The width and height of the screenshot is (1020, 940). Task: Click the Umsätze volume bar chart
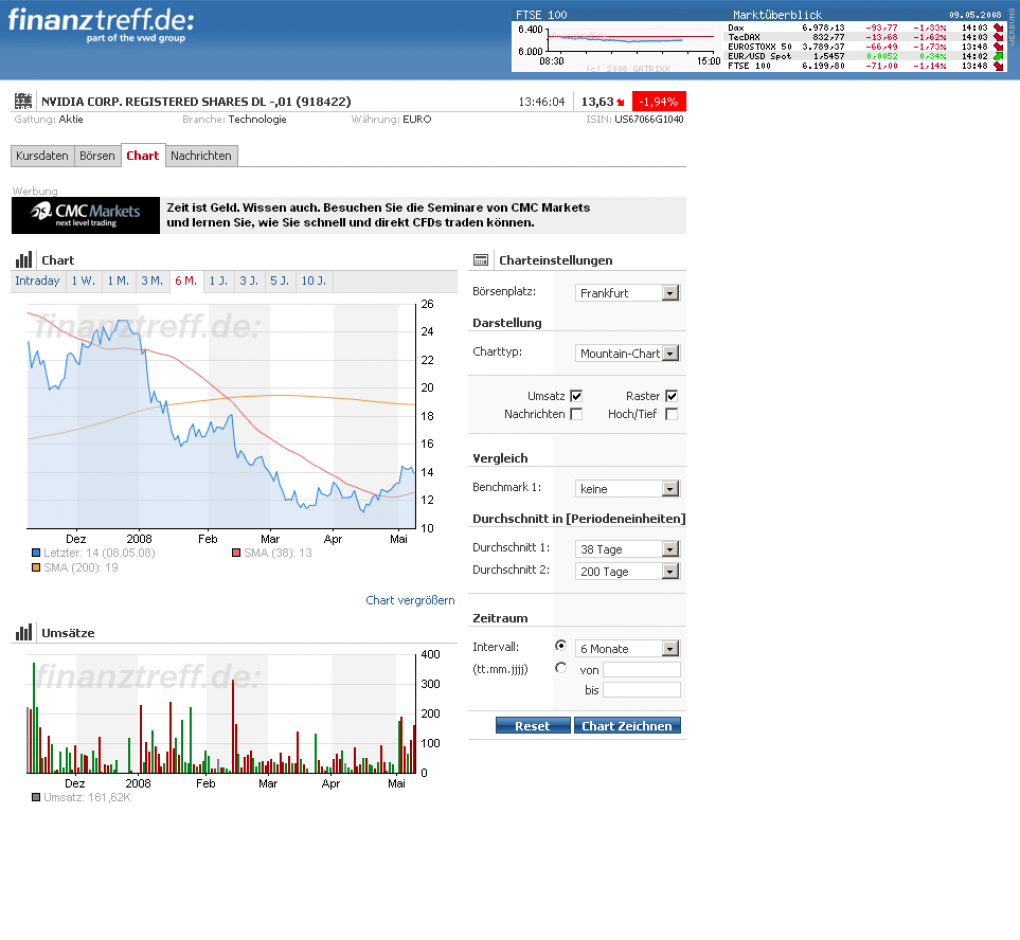(x=221, y=714)
